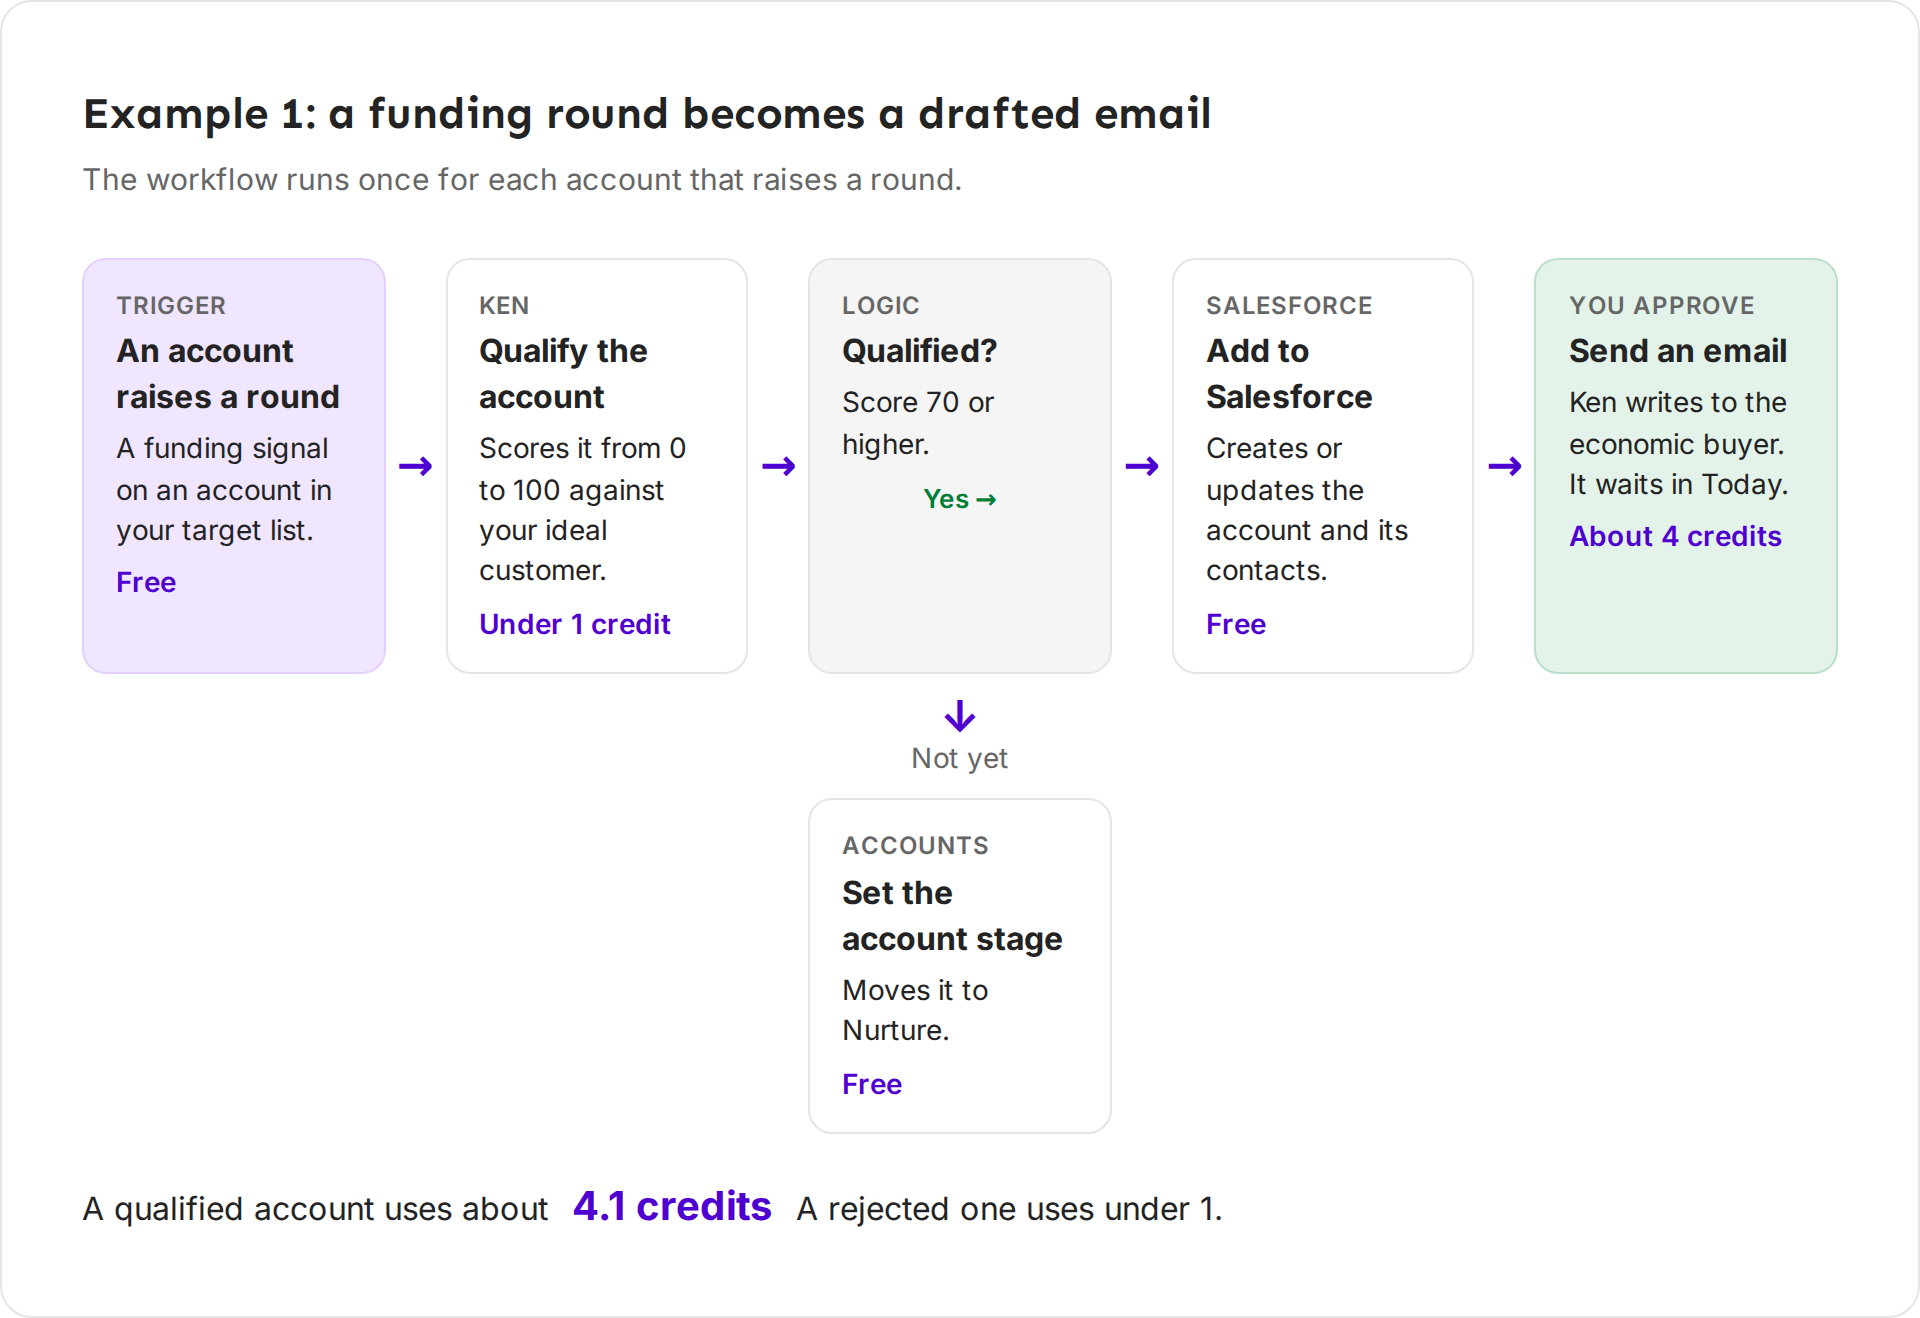Click the 'Example 1' title heading
1920x1318 pixels.
pos(647,114)
